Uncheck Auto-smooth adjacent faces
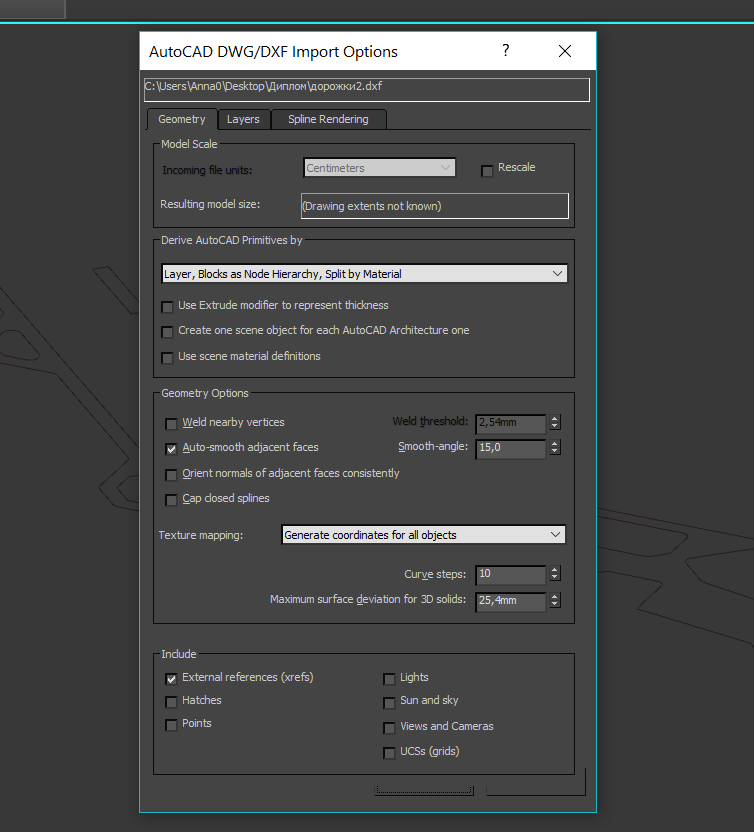Screen dimensions: 754x832 pyautogui.click(x=171, y=449)
